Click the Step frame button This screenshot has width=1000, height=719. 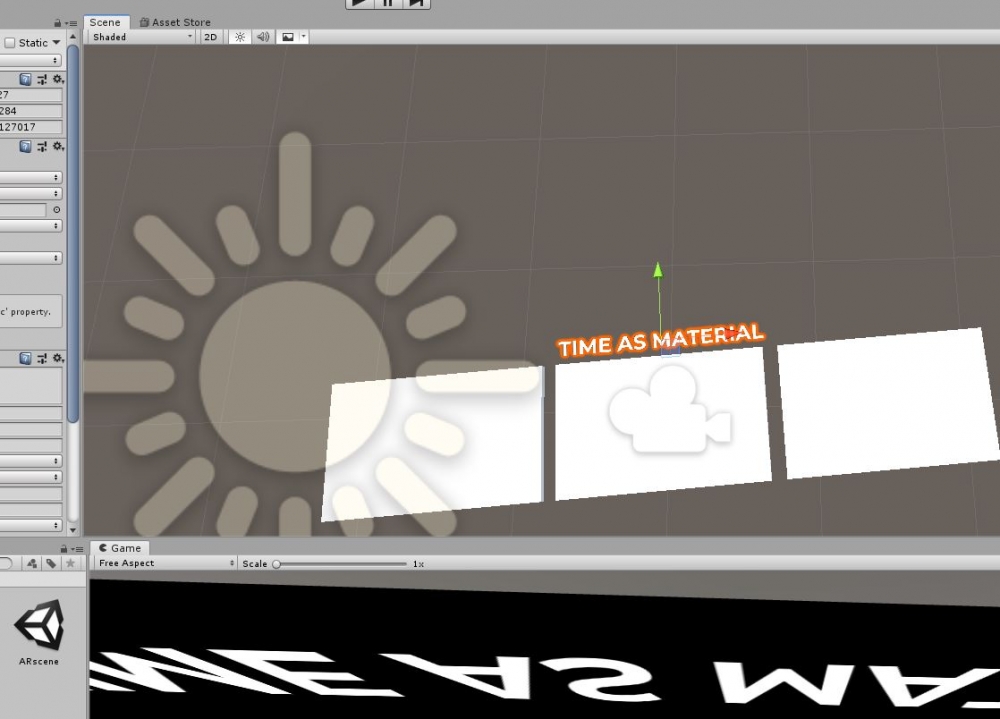click(x=417, y=3)
